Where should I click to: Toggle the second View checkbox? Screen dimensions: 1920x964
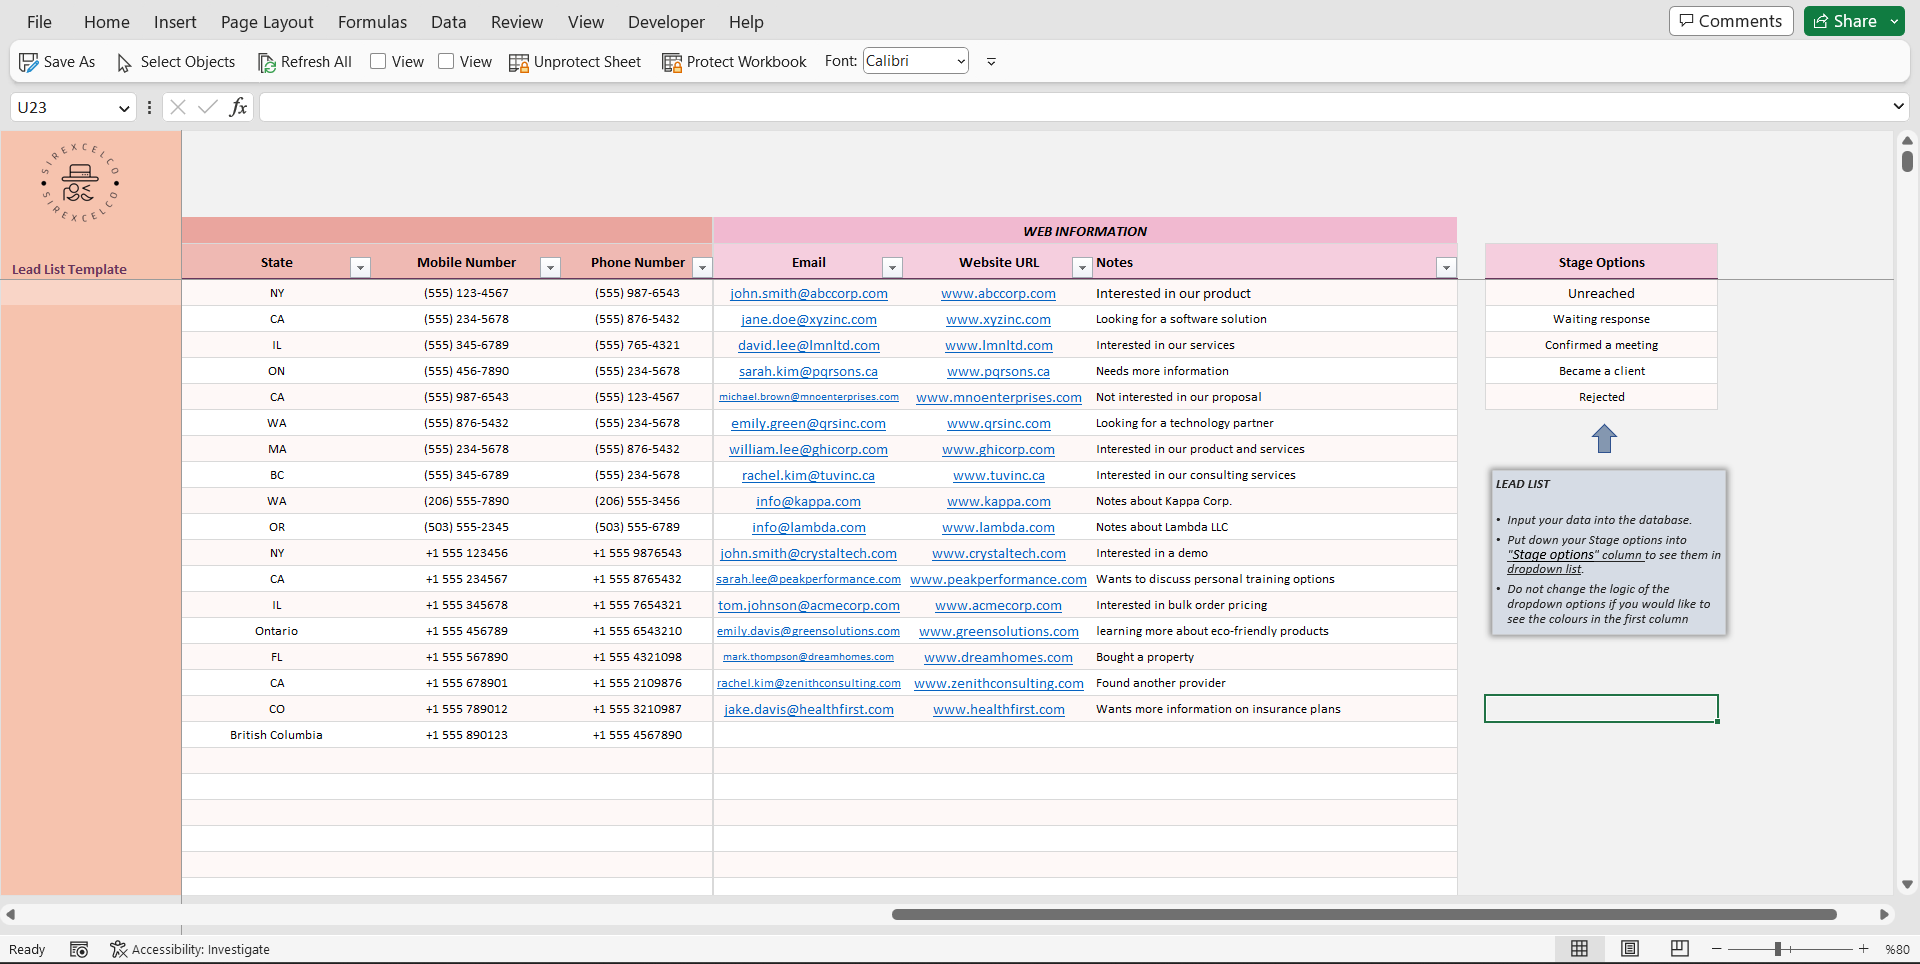click(446, 62)
